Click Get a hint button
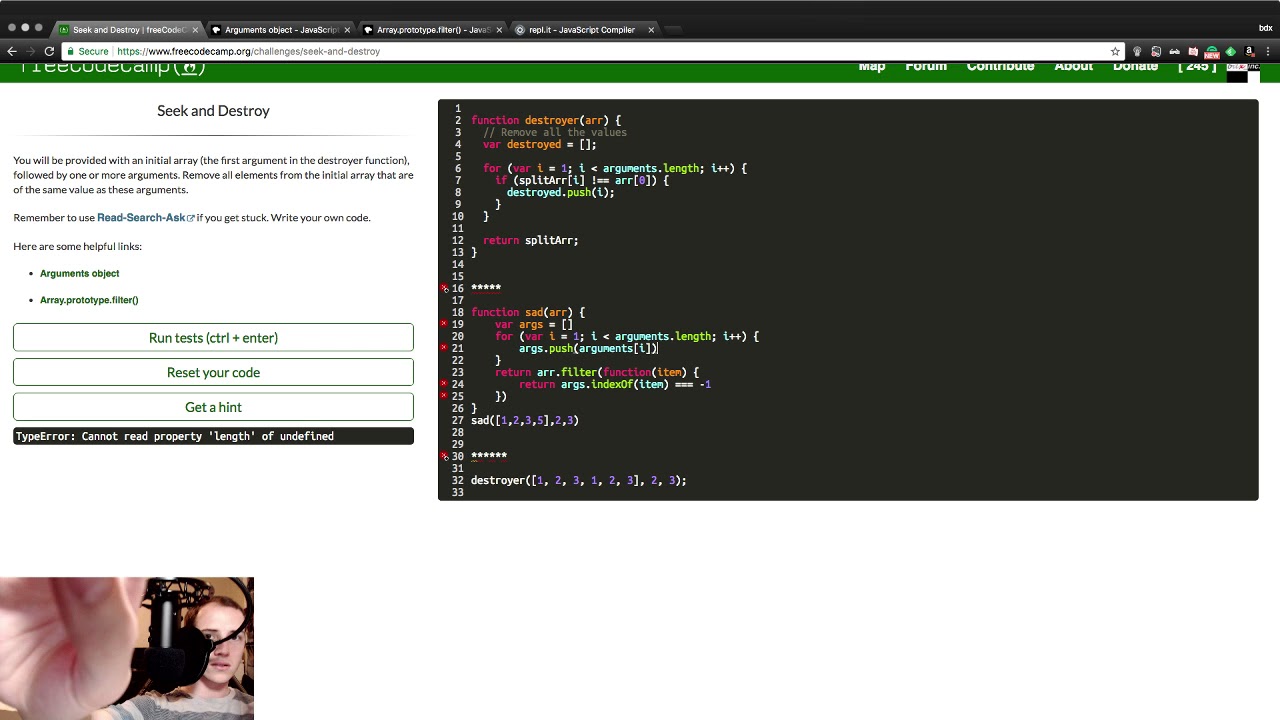Image resolution: width=1280 pixels, height=720 pixels. click(x=213, y=407)
